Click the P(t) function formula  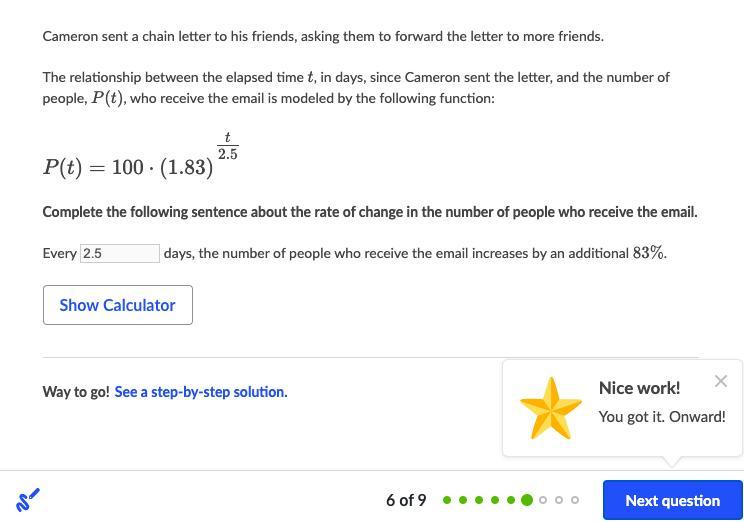point(140,158)
